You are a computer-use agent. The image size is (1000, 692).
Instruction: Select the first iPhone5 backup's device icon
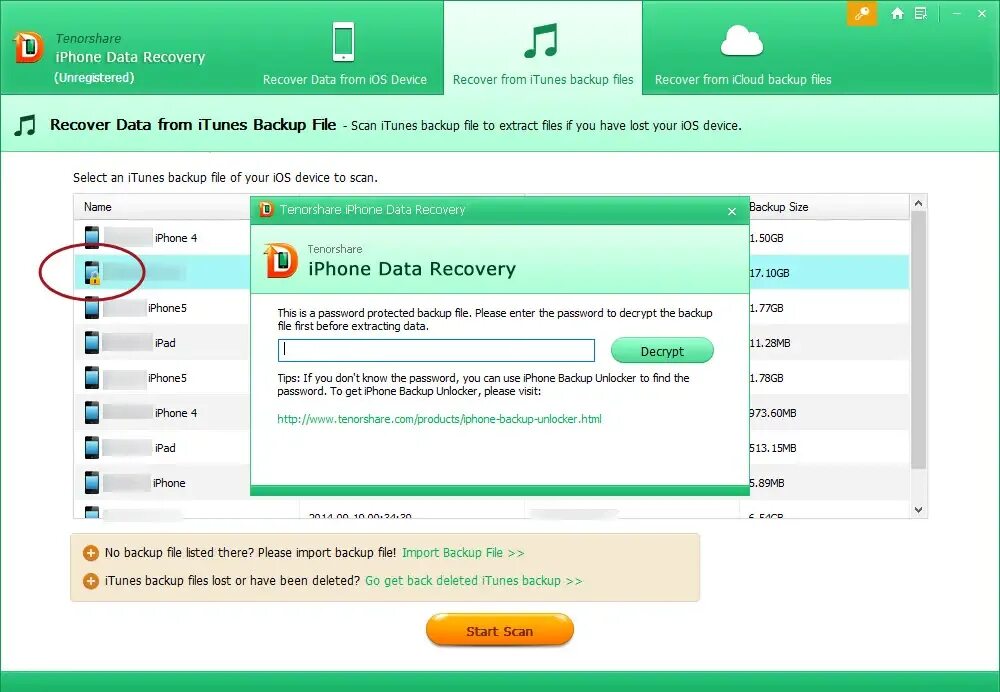click(x=92, y=307)
